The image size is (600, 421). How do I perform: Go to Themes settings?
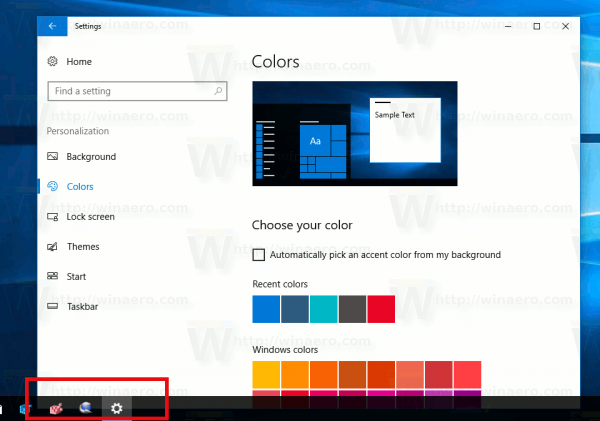[x=83, y=246]
